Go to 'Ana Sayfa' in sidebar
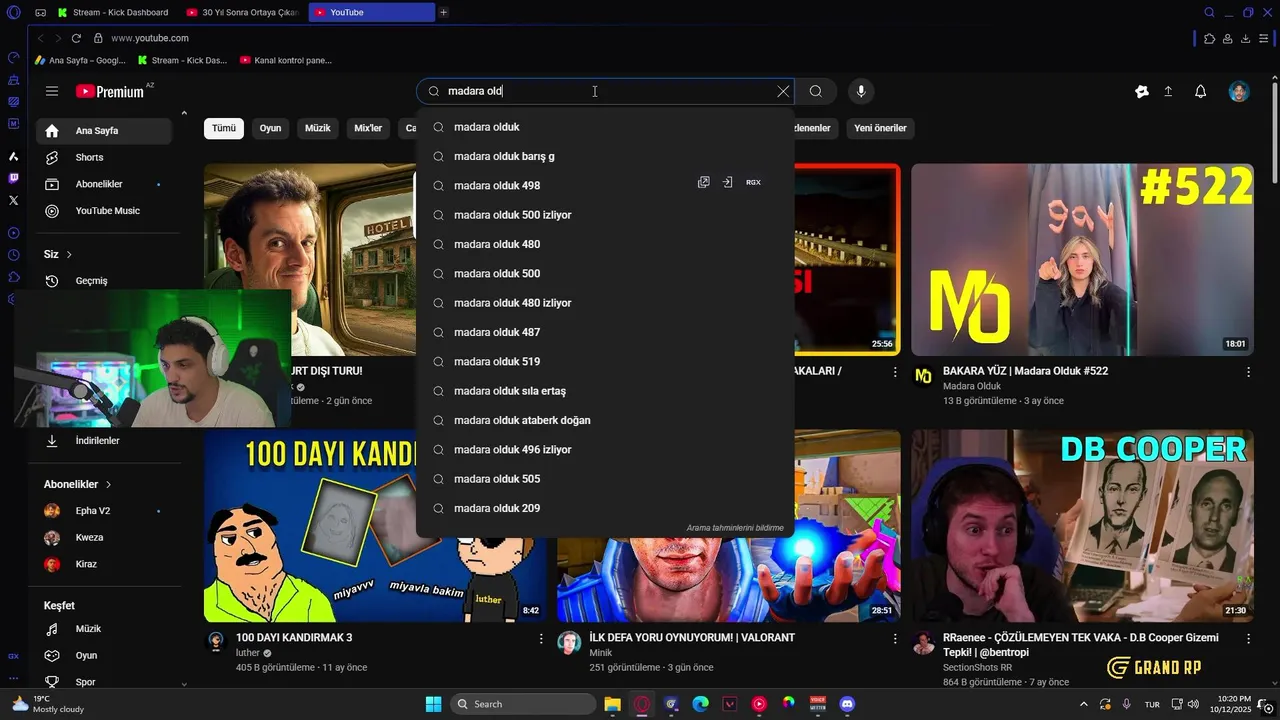The image size is (1280, 720). pyautogui.click(x=104, y=131)
